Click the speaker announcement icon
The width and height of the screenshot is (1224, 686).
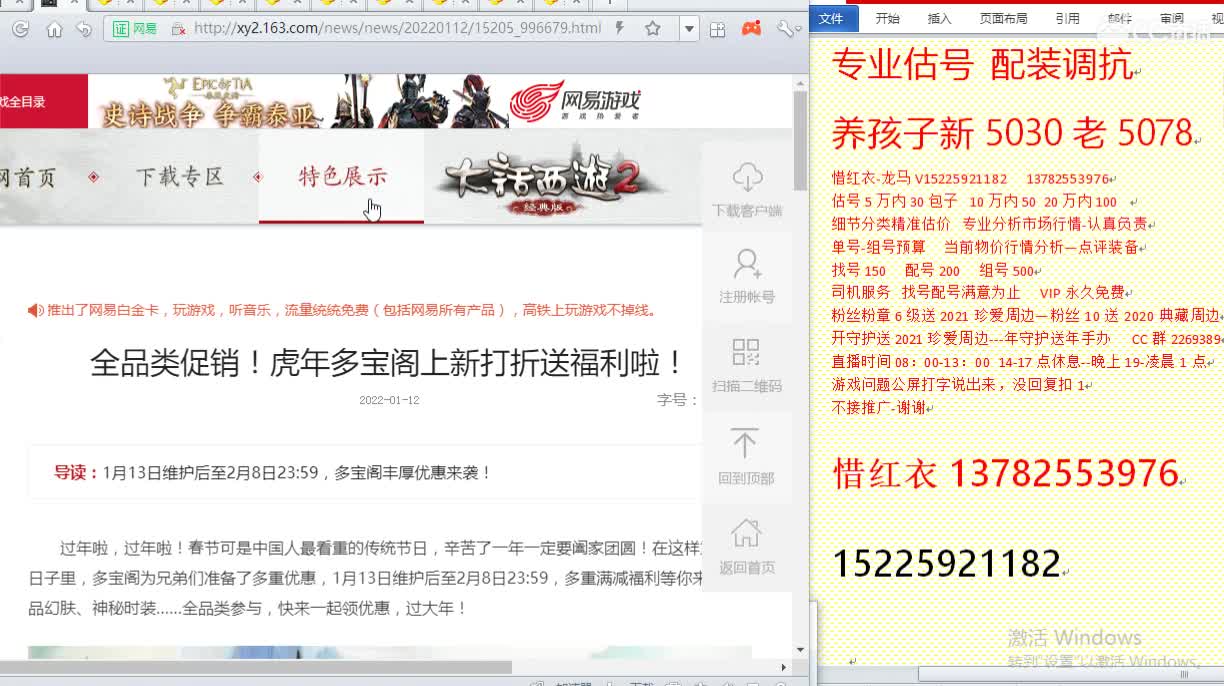coord(35,310)
